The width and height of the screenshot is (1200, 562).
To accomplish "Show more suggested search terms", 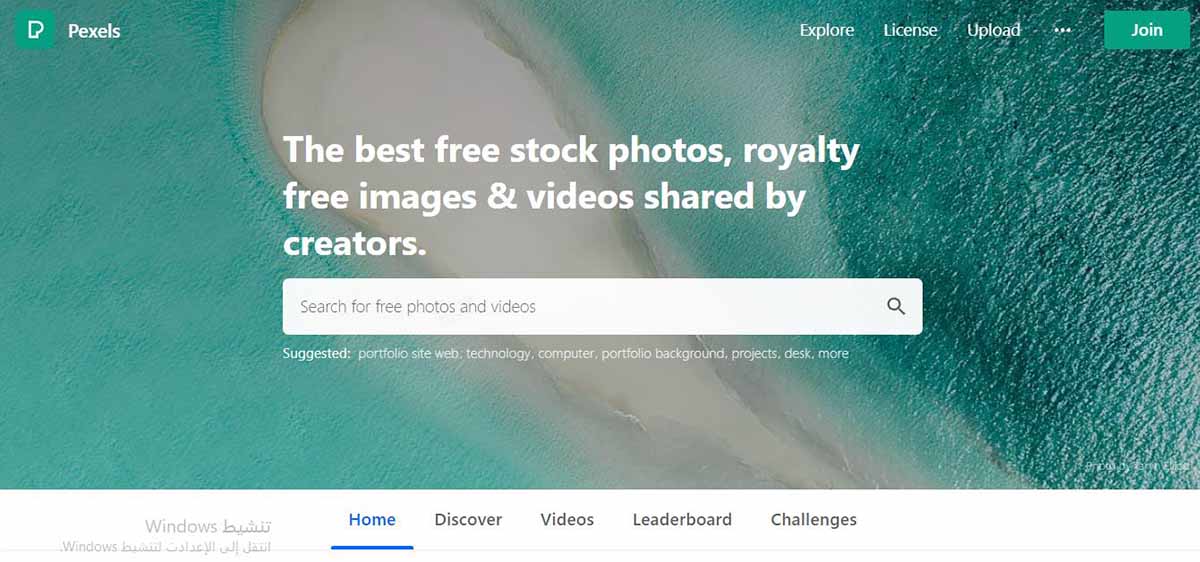I will pos(833,353).
